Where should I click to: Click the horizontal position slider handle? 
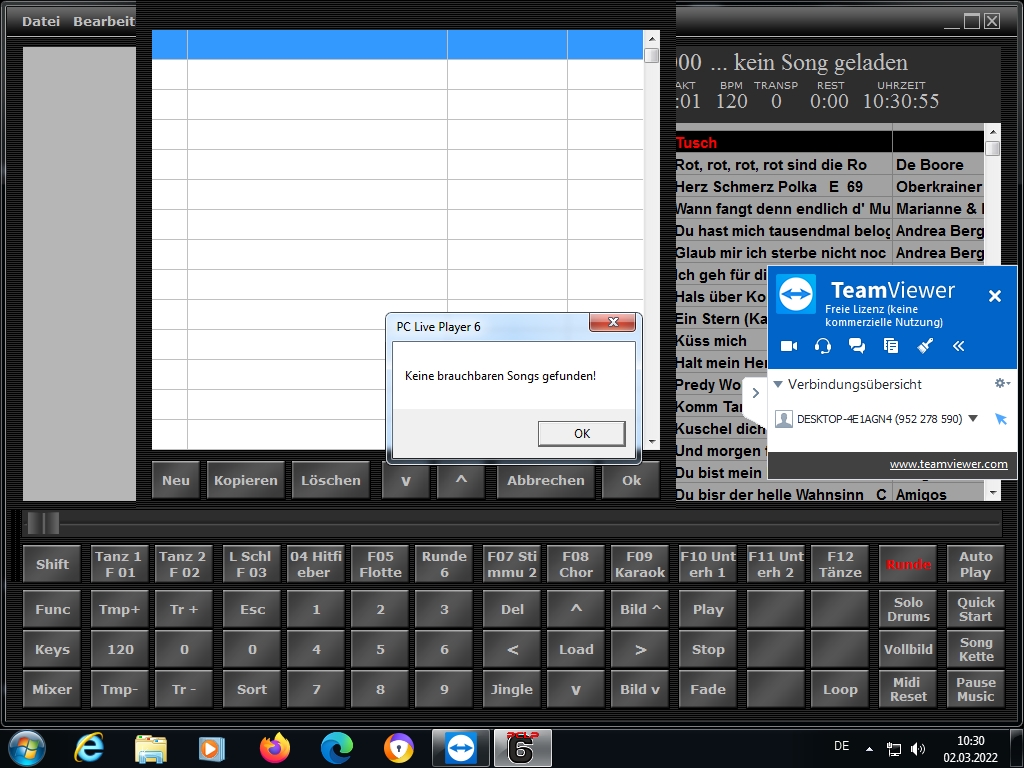pos(43,523)
